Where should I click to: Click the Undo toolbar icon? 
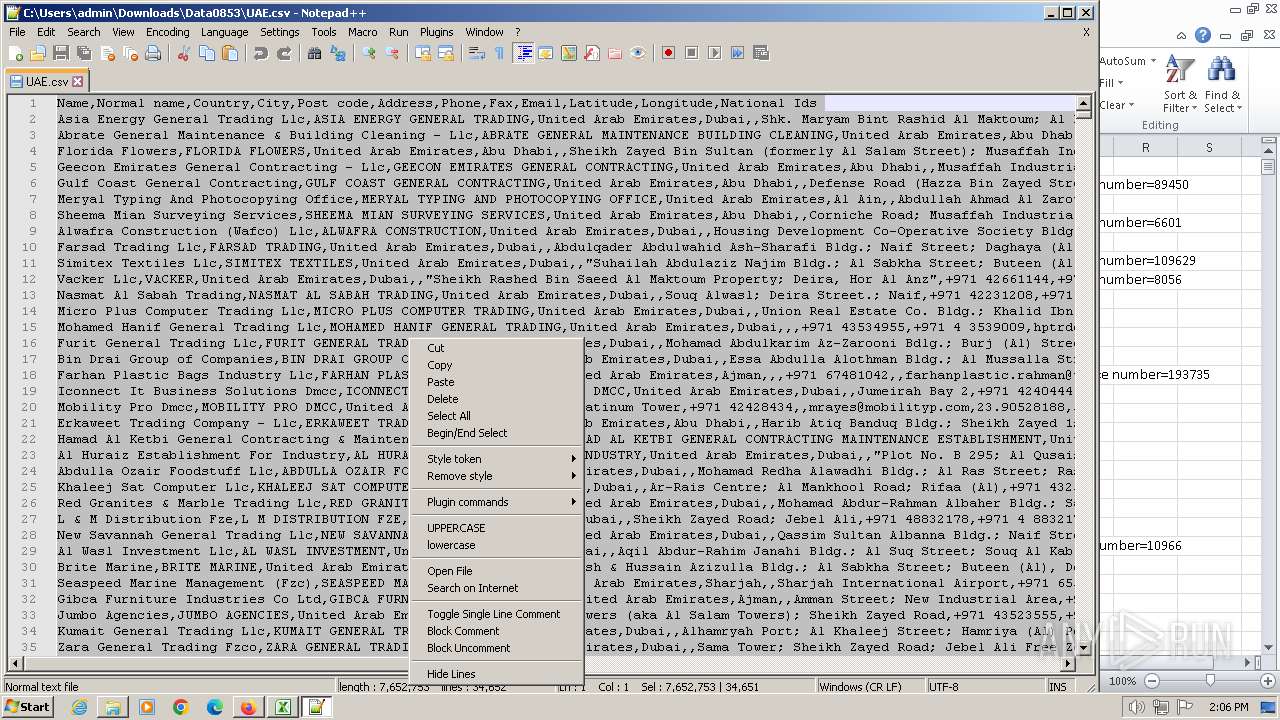(261, 53)
